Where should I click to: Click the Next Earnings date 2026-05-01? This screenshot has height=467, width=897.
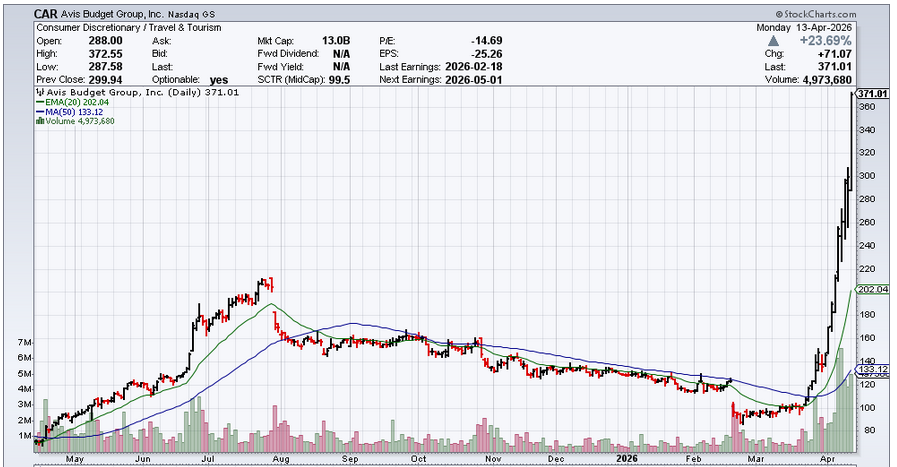click(474, 80)
